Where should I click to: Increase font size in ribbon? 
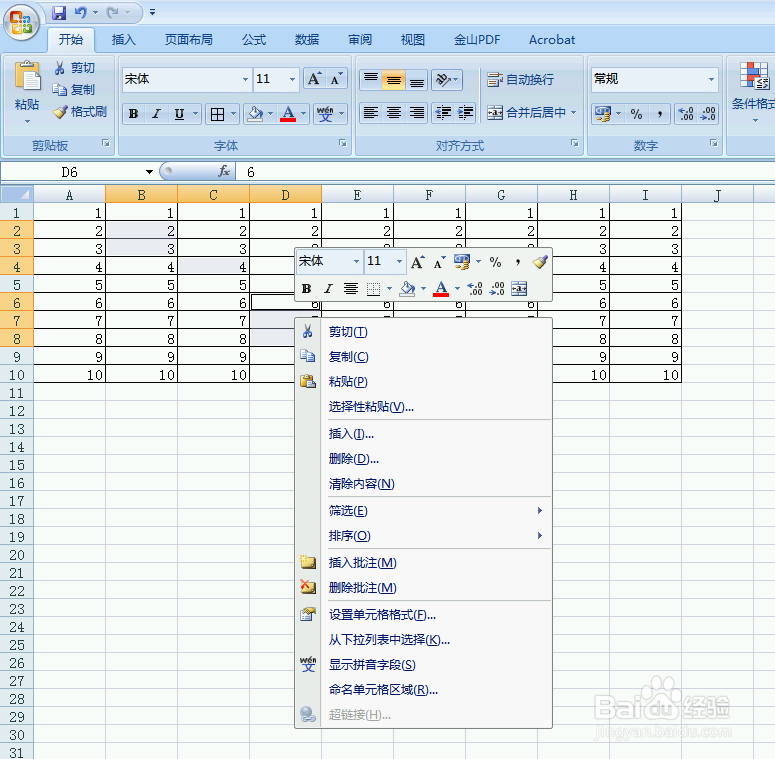point(314,79)
